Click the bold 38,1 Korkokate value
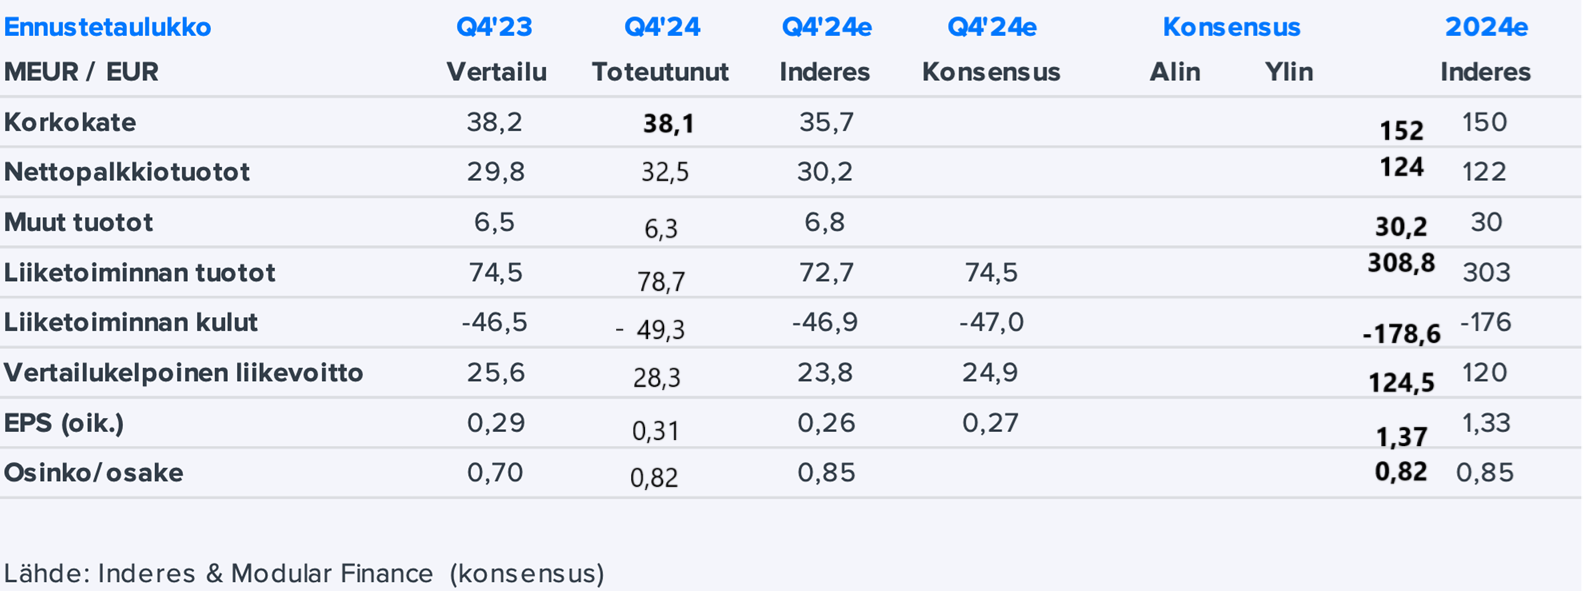 tap(668, 124)
